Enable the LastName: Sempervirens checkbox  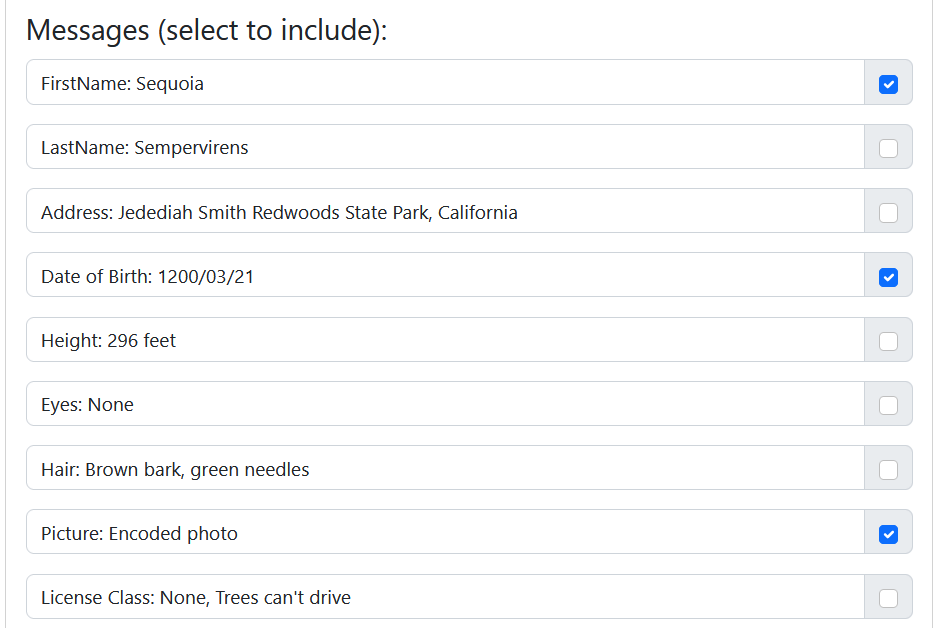pos(888,148)
